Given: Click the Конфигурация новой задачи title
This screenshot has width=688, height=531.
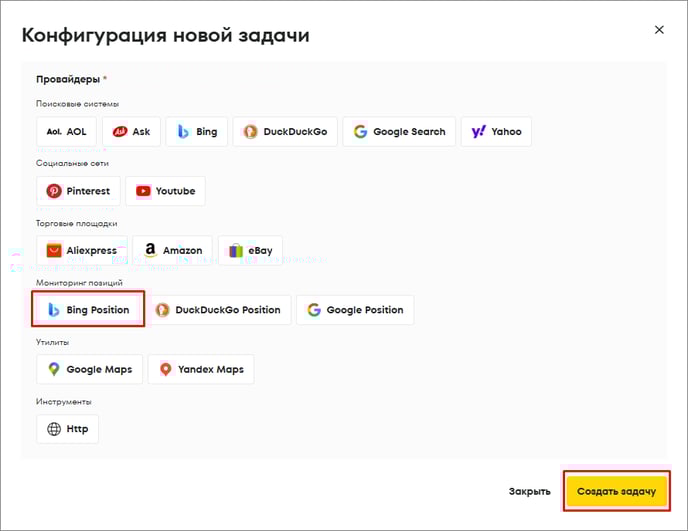Looking at the screenshot, I should tap(165, 36).
